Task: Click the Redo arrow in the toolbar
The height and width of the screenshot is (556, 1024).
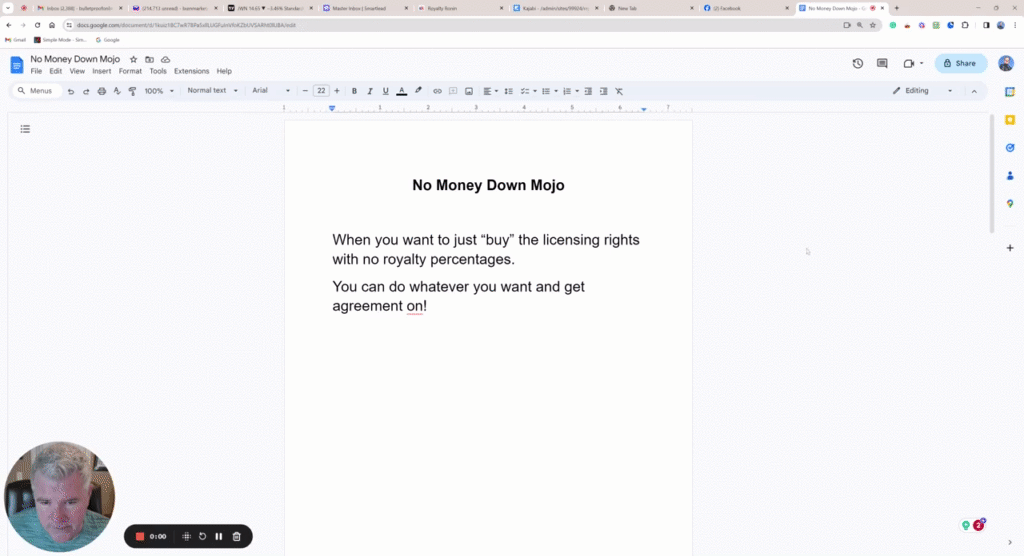Action: [x=86, y=91]
